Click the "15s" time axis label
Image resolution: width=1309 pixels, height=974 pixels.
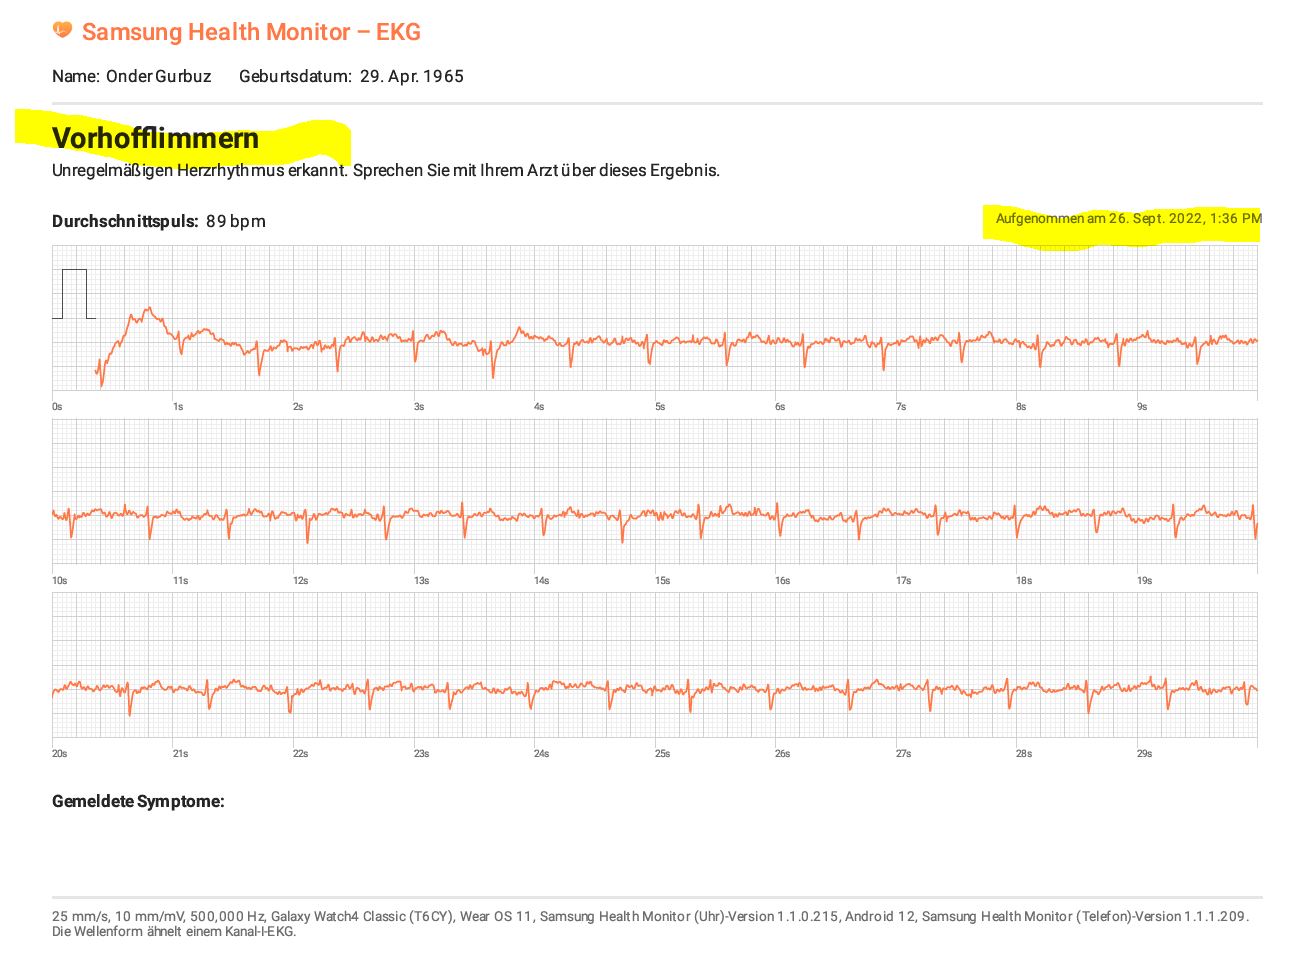(x=662, y=580)
